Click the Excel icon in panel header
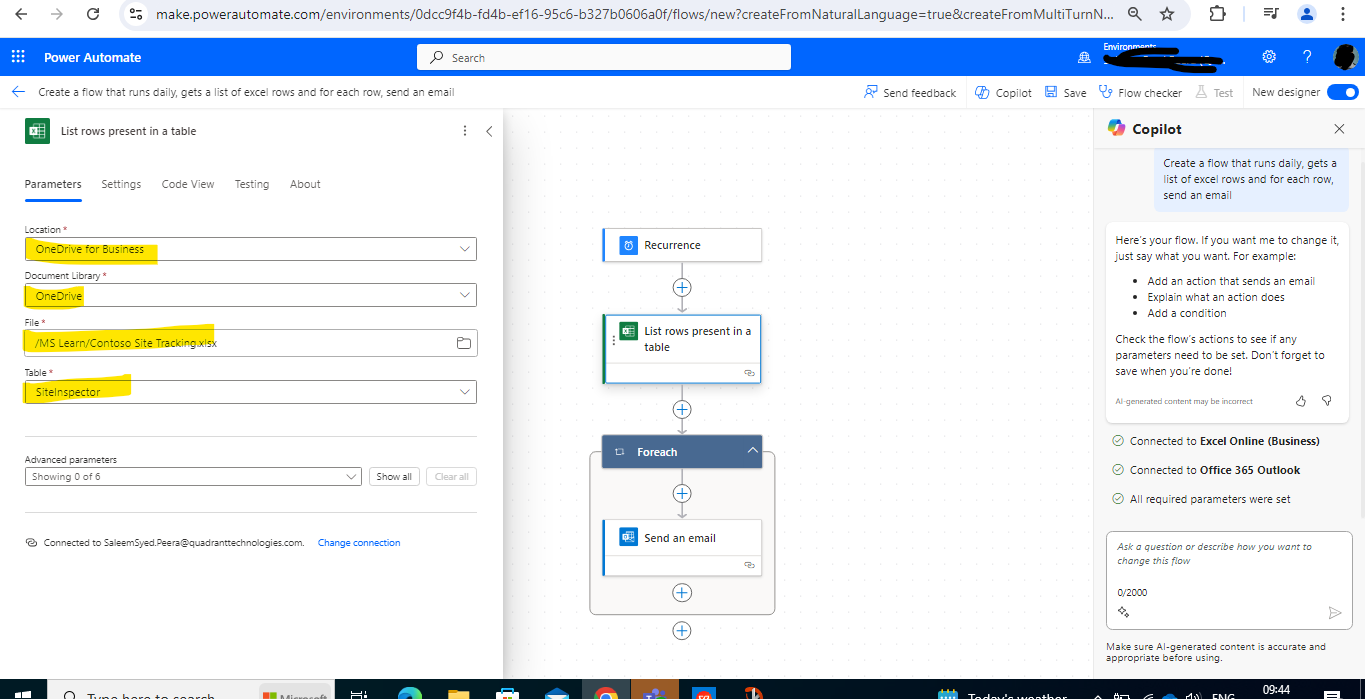The image size is (1365, 699). pyautogui.click(x=37, y=131)
